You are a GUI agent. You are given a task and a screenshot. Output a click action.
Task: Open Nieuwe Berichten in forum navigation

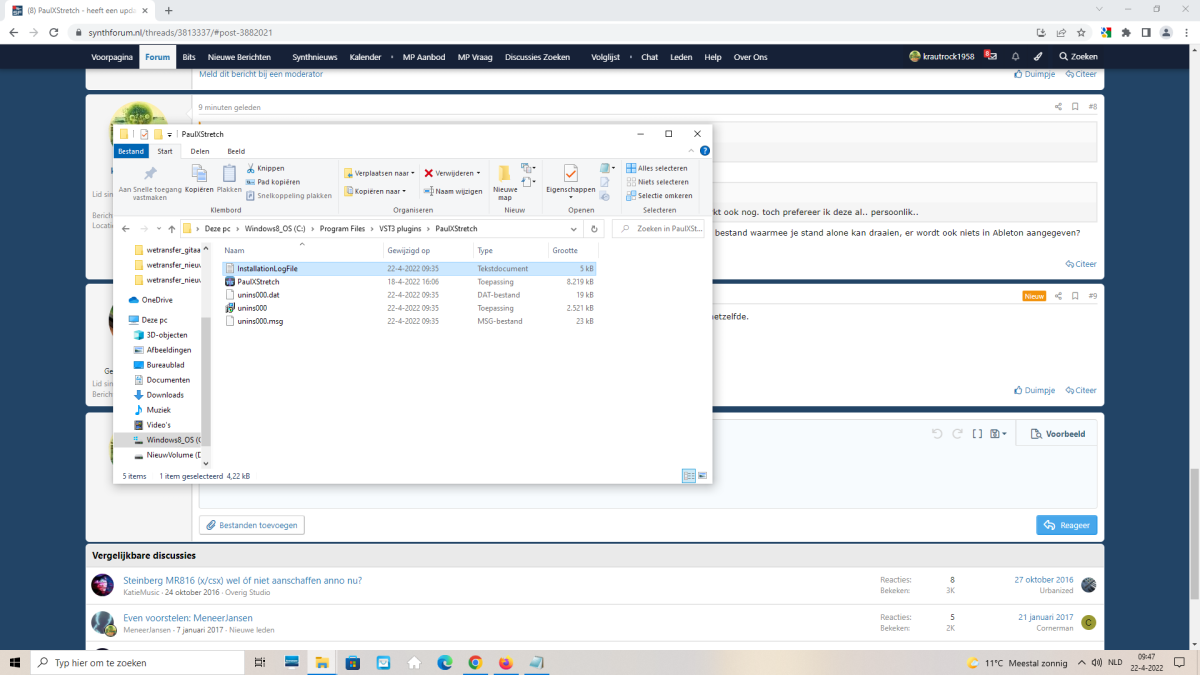click(x=238, y=57)
